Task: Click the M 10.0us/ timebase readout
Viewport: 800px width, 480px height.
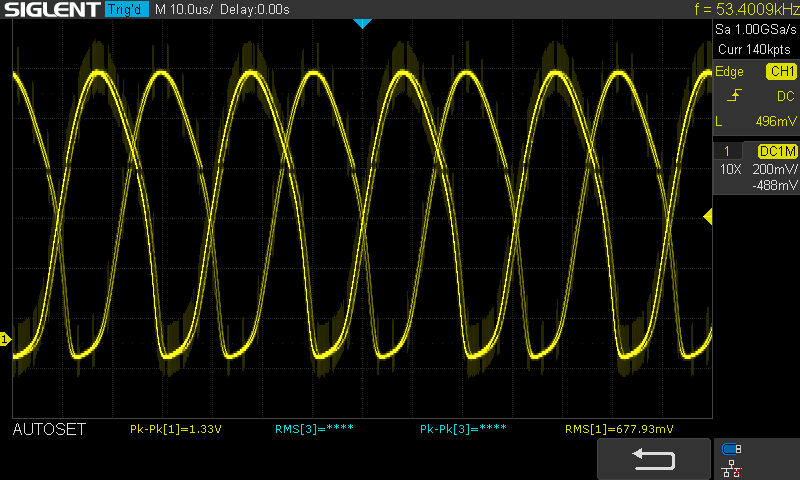Action: coord(184,9)
